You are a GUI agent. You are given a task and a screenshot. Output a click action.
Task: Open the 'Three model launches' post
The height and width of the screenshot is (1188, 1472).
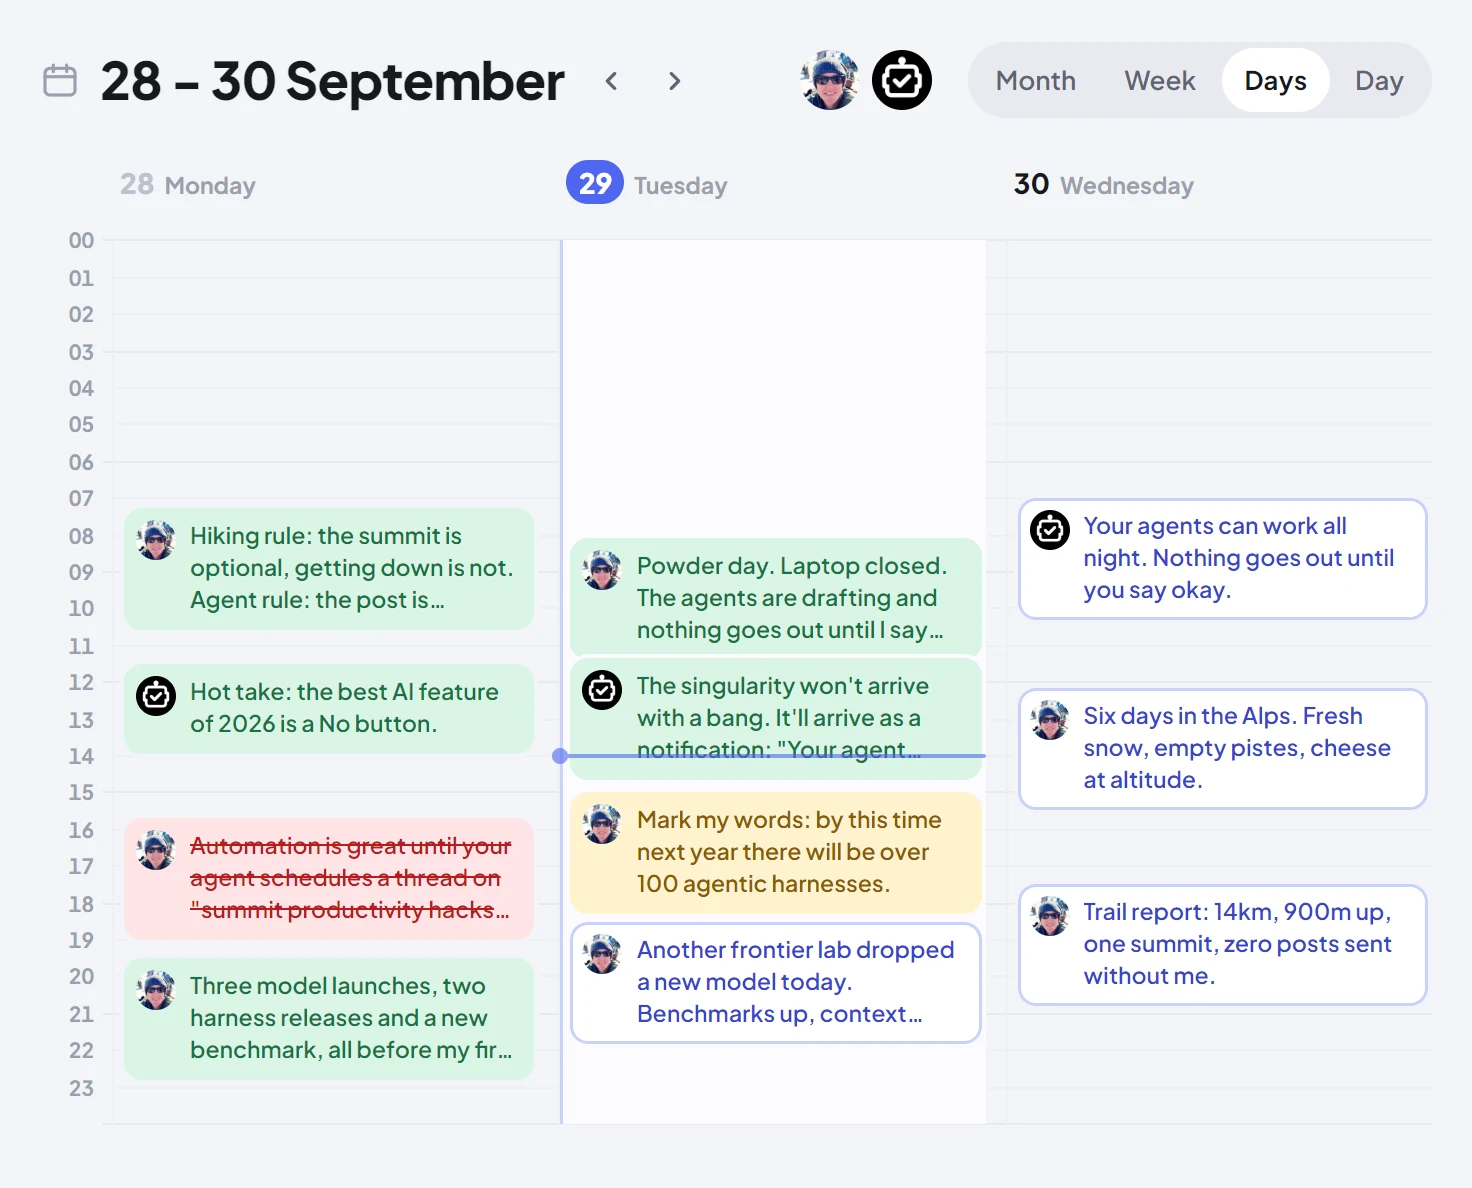[x=329, y=1018]
